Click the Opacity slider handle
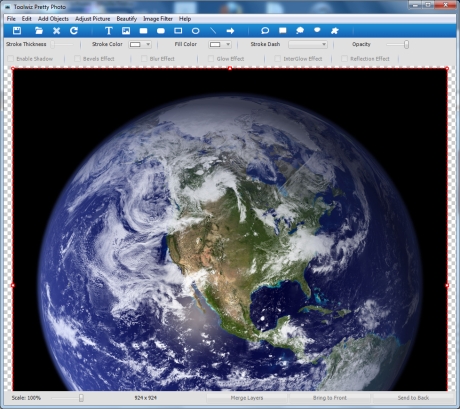This screenshot has width=460, height=409. point(406,44)
